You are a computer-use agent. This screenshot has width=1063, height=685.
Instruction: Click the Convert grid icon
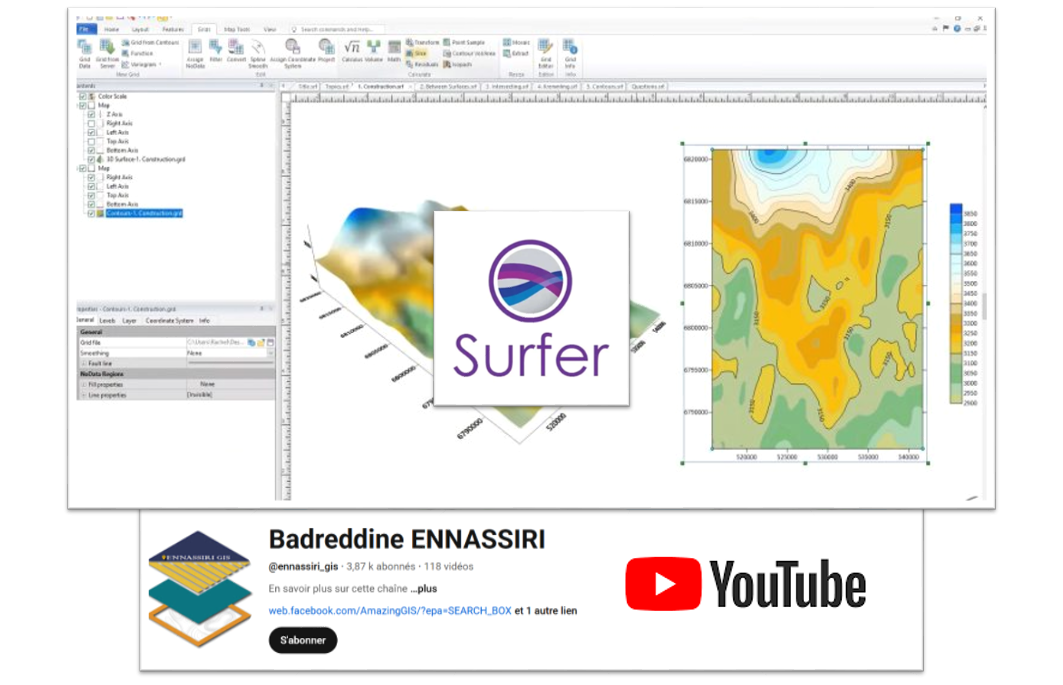tap(236, 52)
